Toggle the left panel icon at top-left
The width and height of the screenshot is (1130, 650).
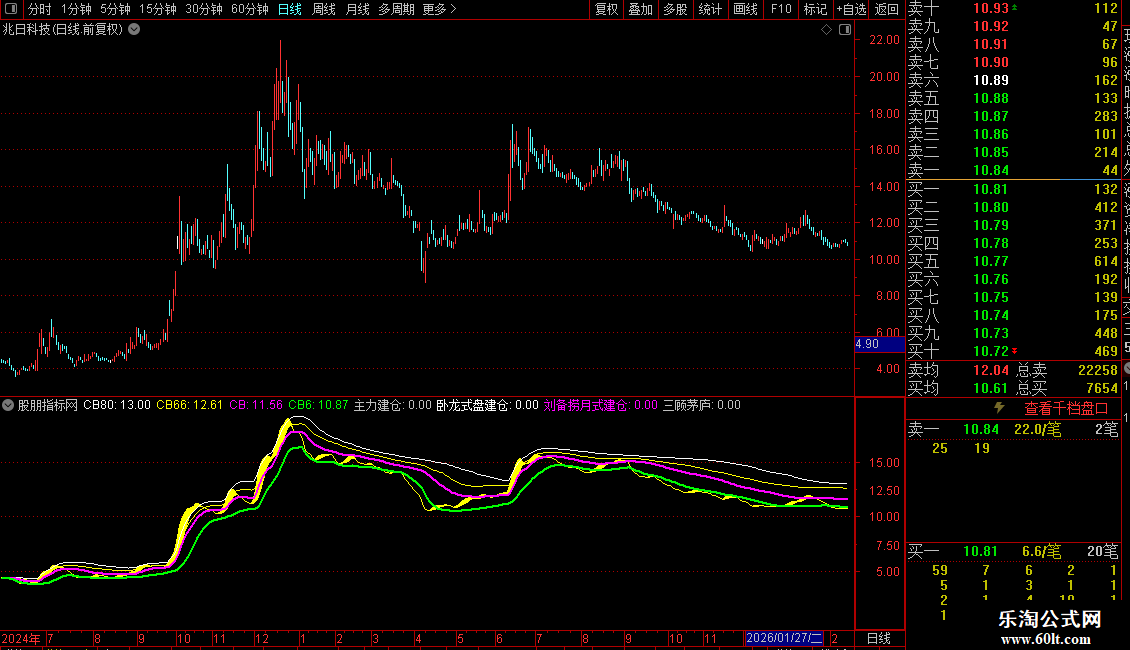12,9
